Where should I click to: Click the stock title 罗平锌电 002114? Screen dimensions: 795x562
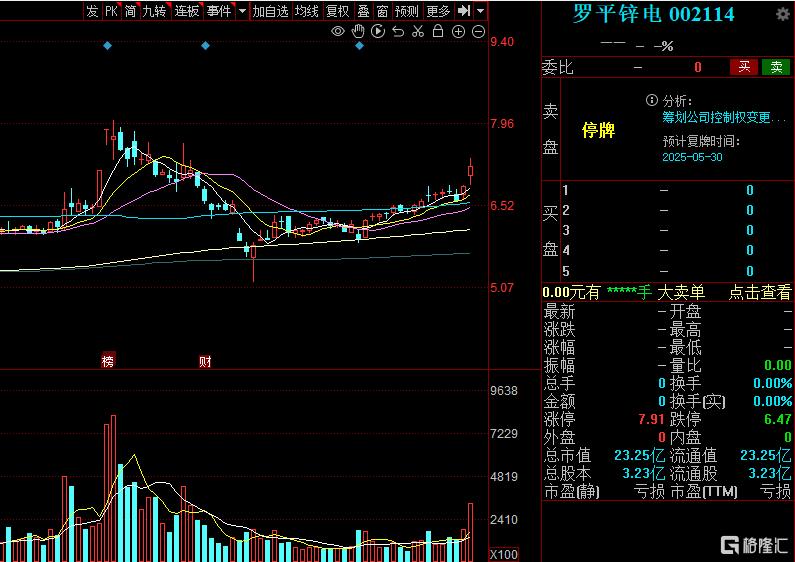click(x=654, y=14)
